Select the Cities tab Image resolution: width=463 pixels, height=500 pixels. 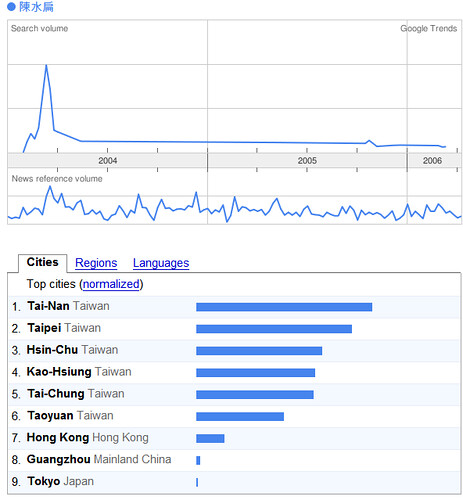tap(42, 262)
